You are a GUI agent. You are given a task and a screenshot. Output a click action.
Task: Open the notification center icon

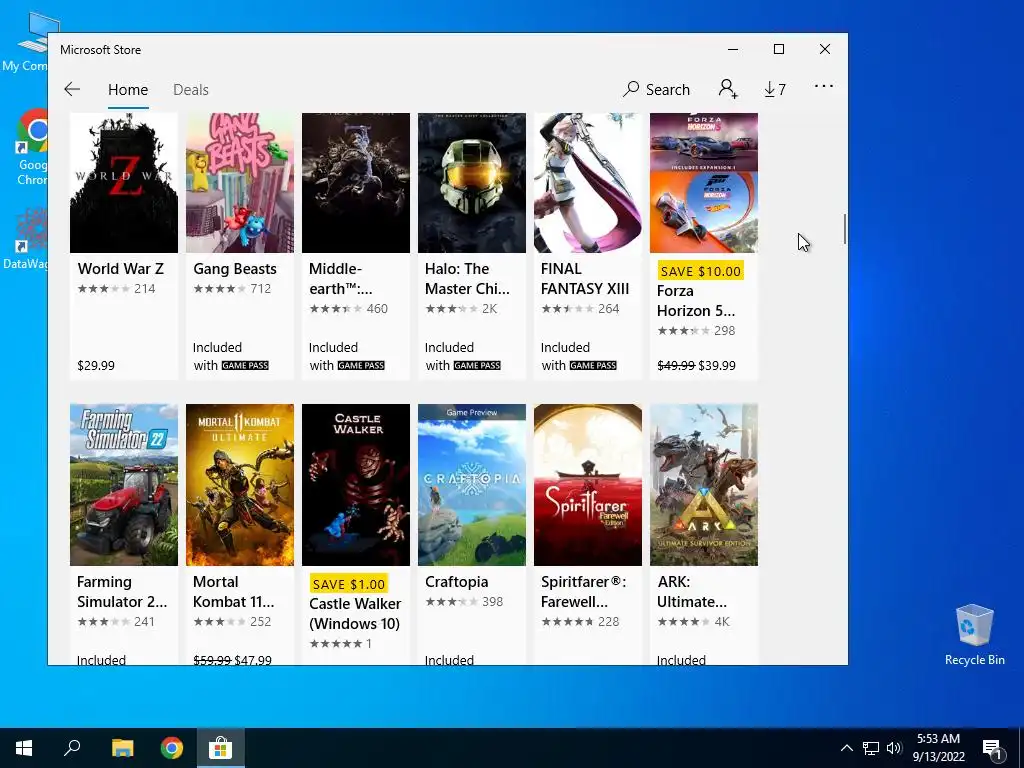992,749
